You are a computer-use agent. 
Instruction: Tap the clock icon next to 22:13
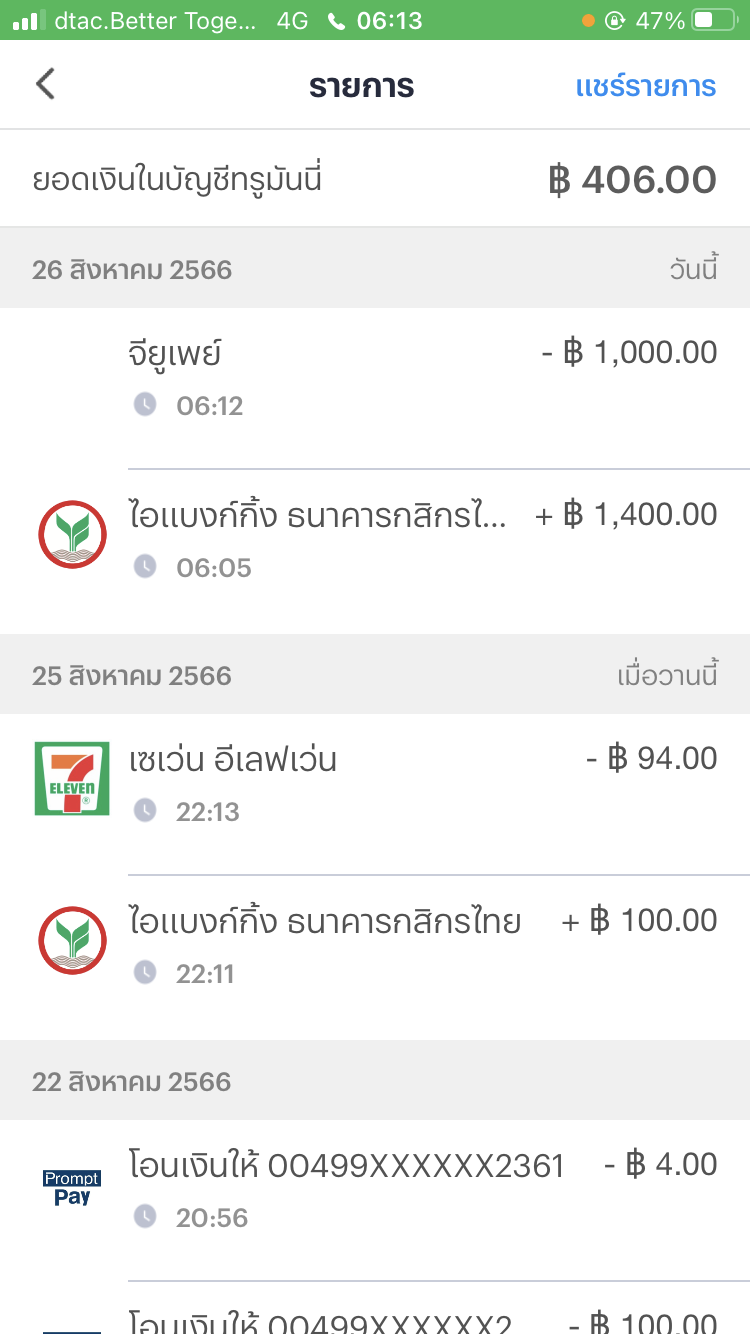point(145,811)
